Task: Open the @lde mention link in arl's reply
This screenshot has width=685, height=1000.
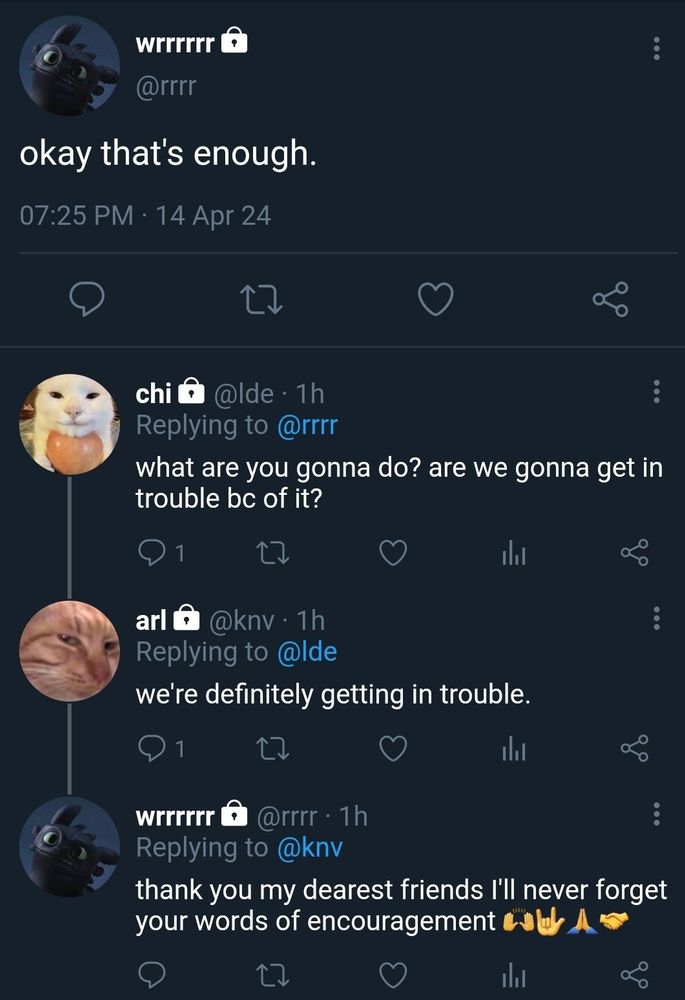Action: tap(307, 652)
